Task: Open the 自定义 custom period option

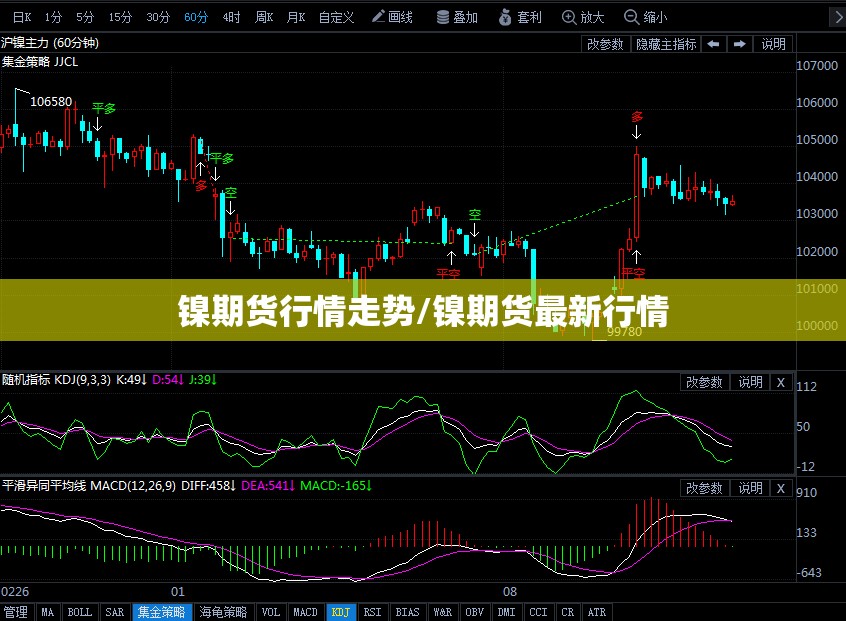Action: tap(336, 17)
